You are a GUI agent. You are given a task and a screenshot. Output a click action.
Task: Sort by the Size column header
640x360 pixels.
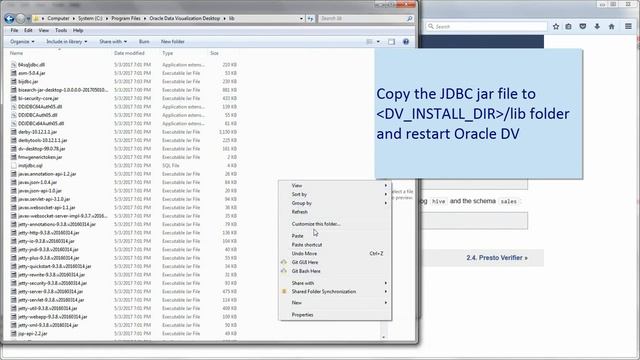[215, 53]
